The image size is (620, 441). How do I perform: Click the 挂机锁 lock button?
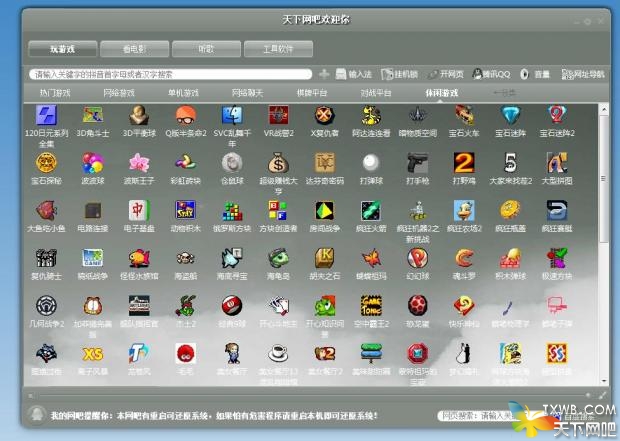point(399,74)
